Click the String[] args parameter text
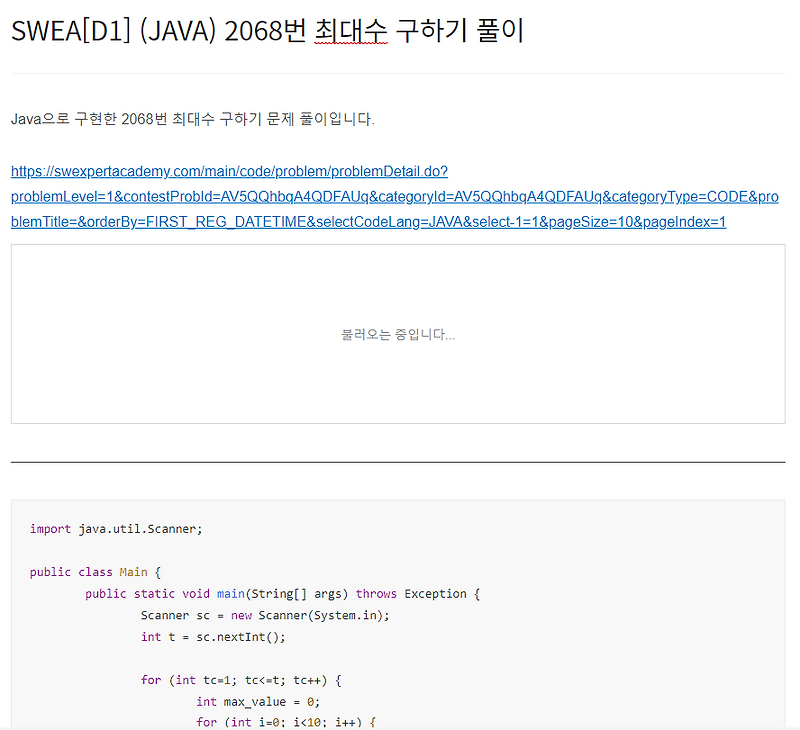 (290, 593)
